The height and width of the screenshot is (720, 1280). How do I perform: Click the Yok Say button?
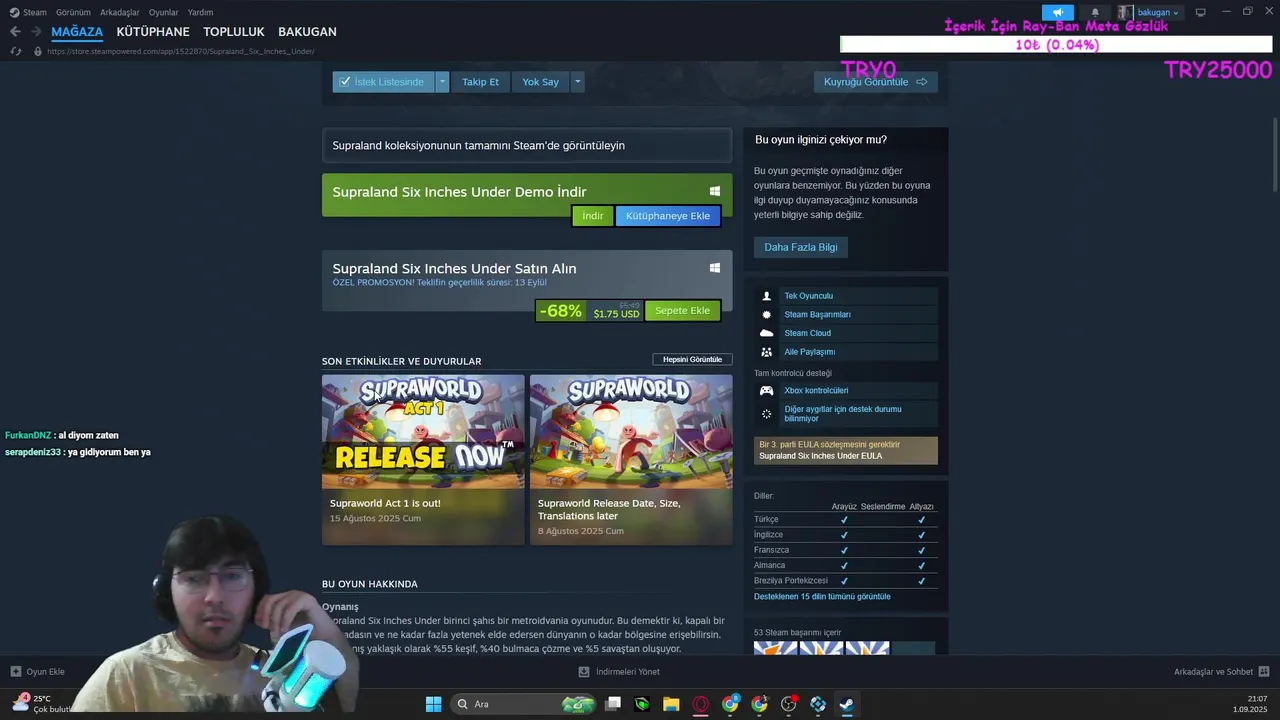click(x=540, y=82)
